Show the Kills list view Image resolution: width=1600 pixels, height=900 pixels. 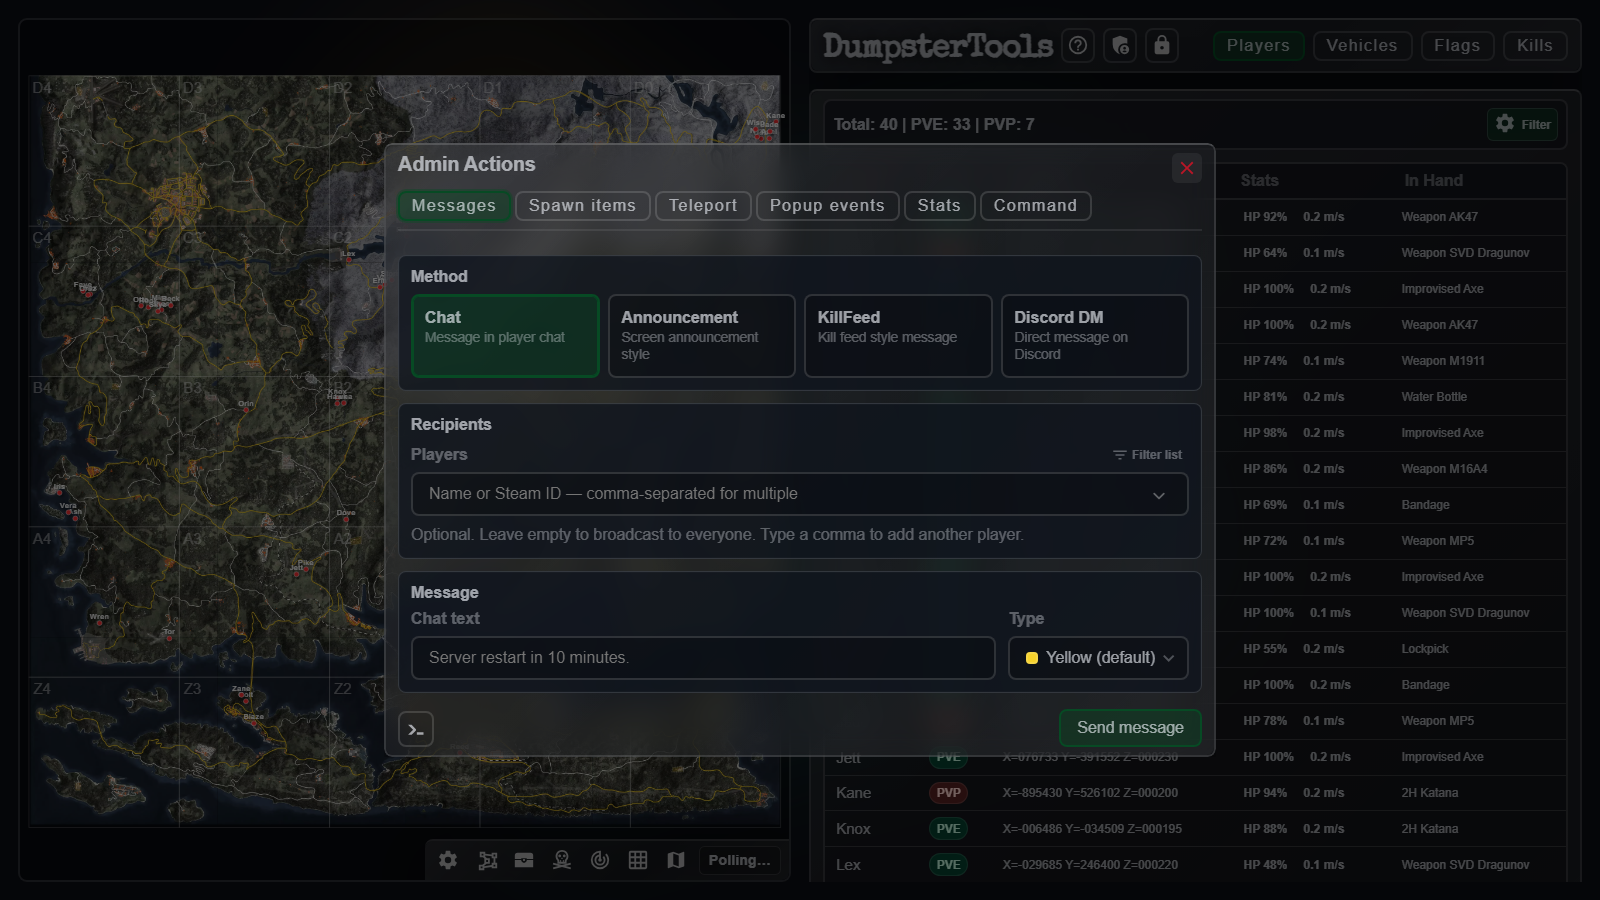(x=1535, y=46)
